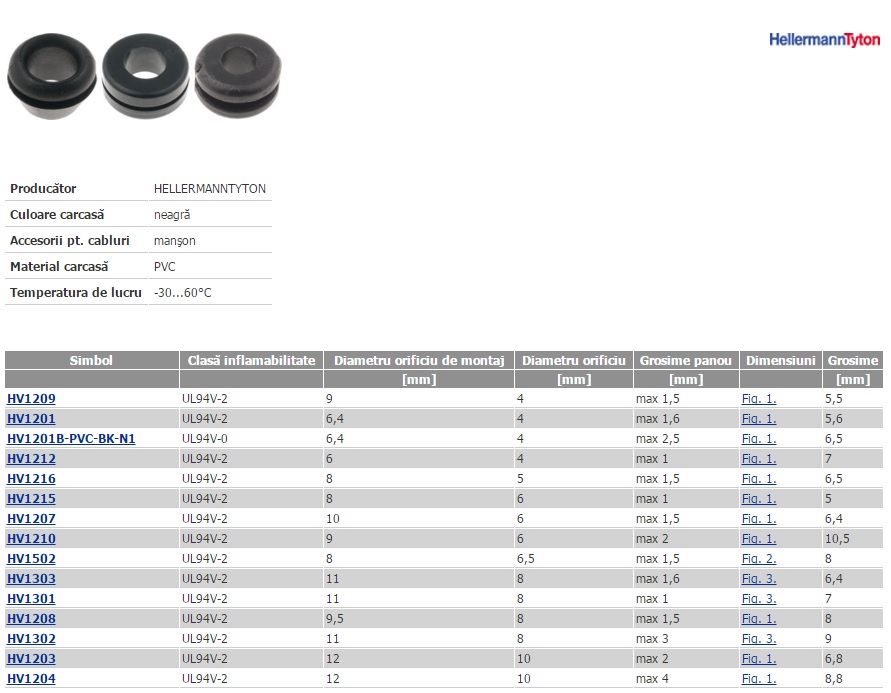Image resolution: width=891 pixels, height=693 pixels.
Task: Open the HV1201B-PVC-BK-N1 product link
Action: [x=71, y=439]
